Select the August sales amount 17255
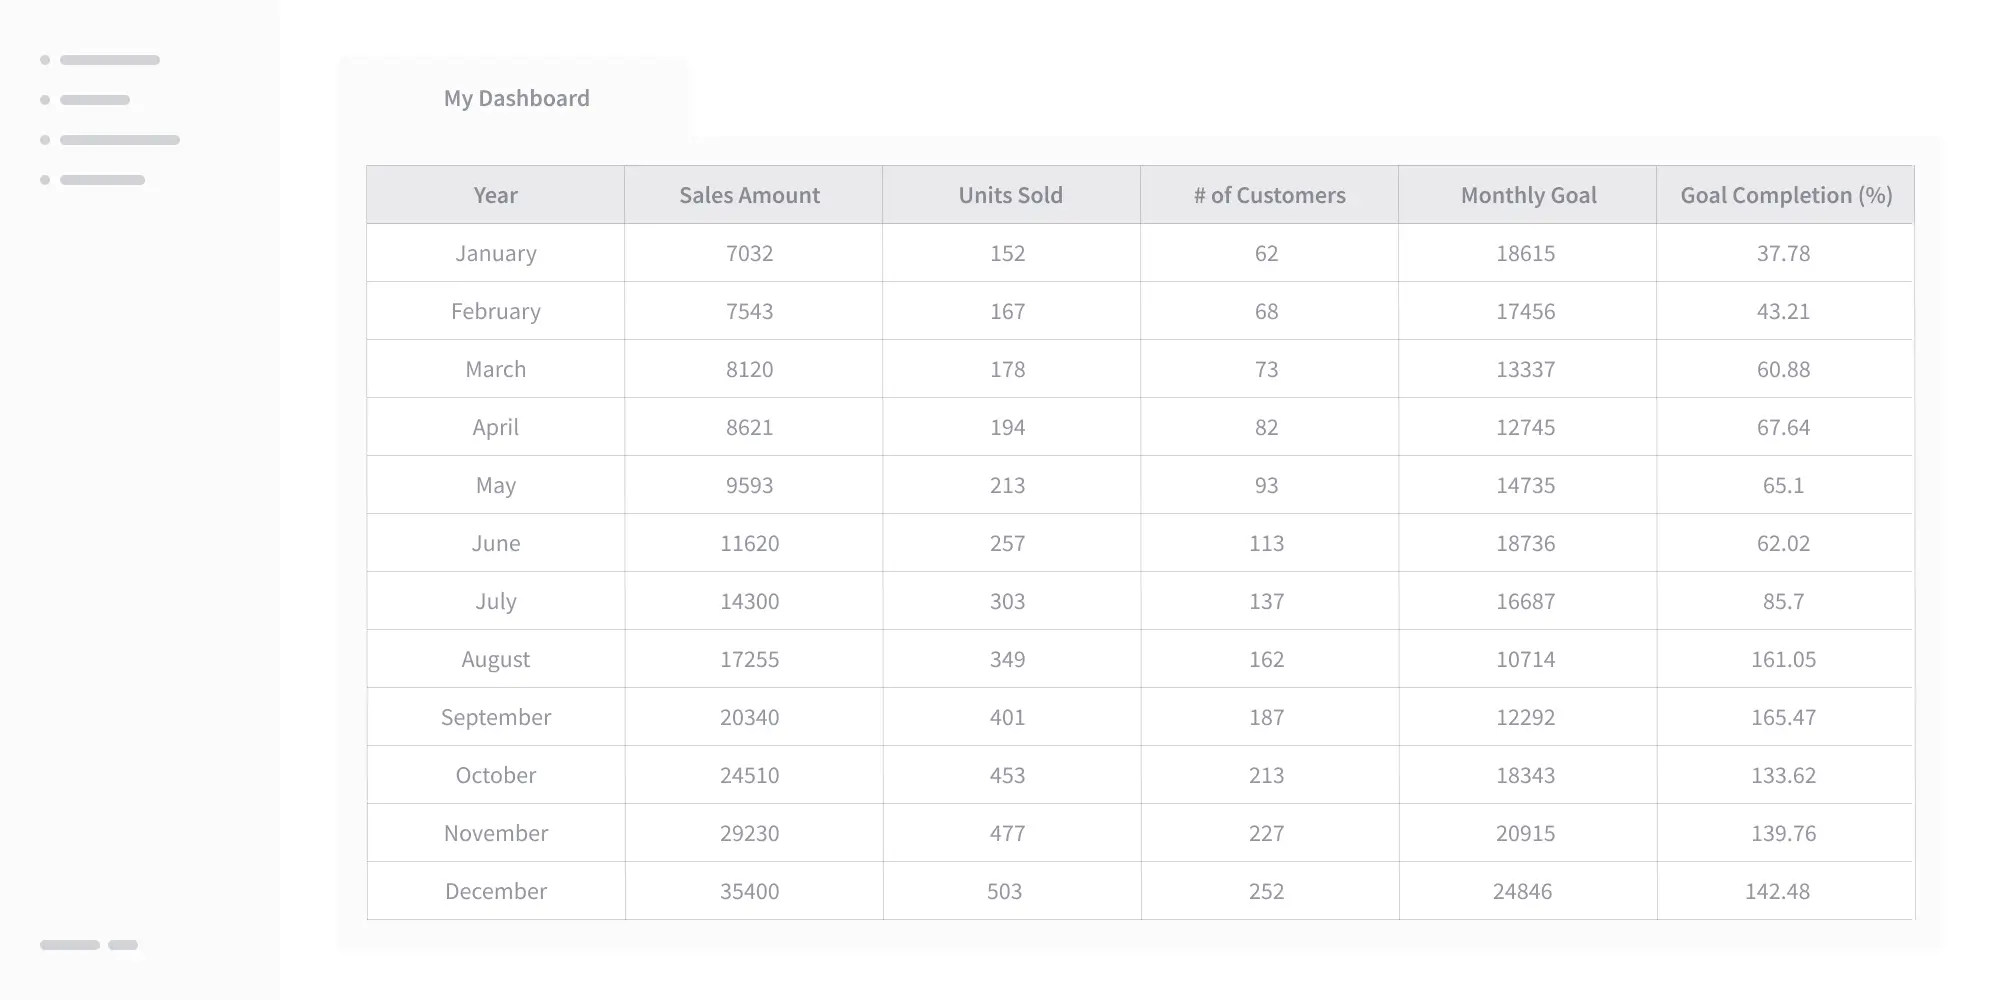Viewport: 2000px width, 1000px height. point(749,659)
